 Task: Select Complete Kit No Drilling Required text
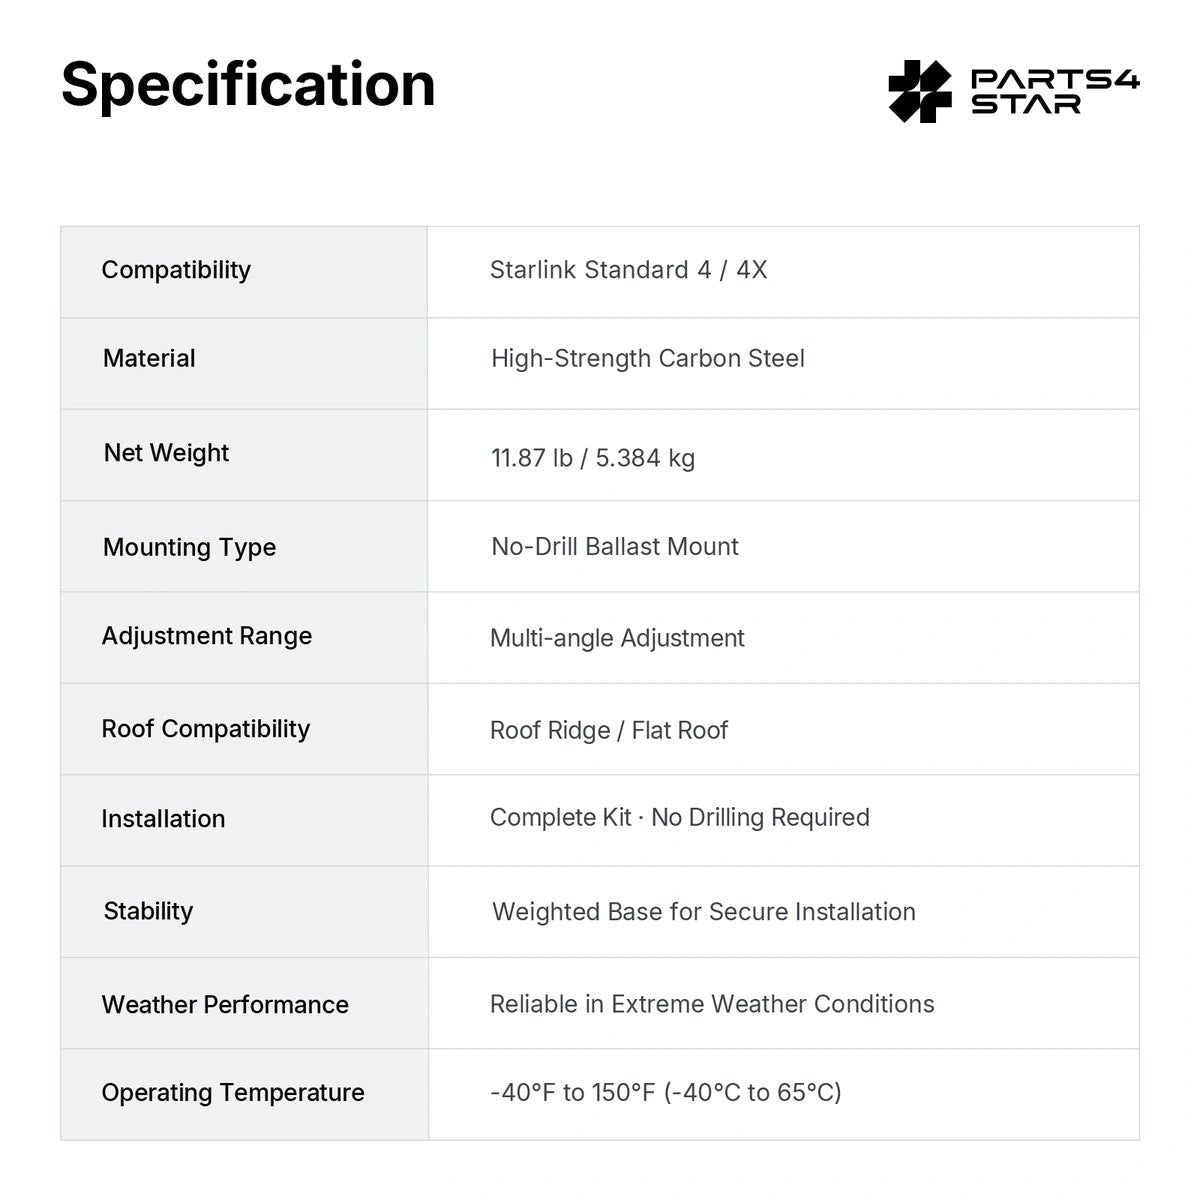679,818
